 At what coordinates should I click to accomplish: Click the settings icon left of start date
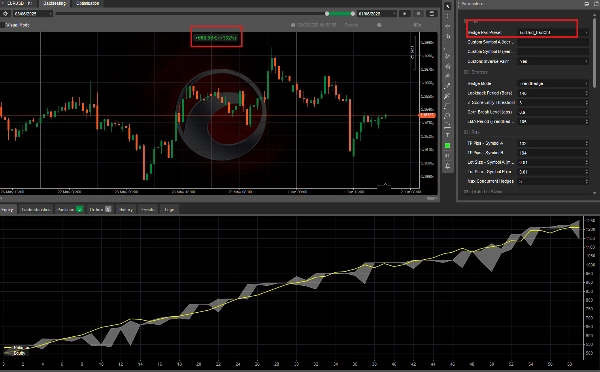pyautogui.click(x=5, y=14)
